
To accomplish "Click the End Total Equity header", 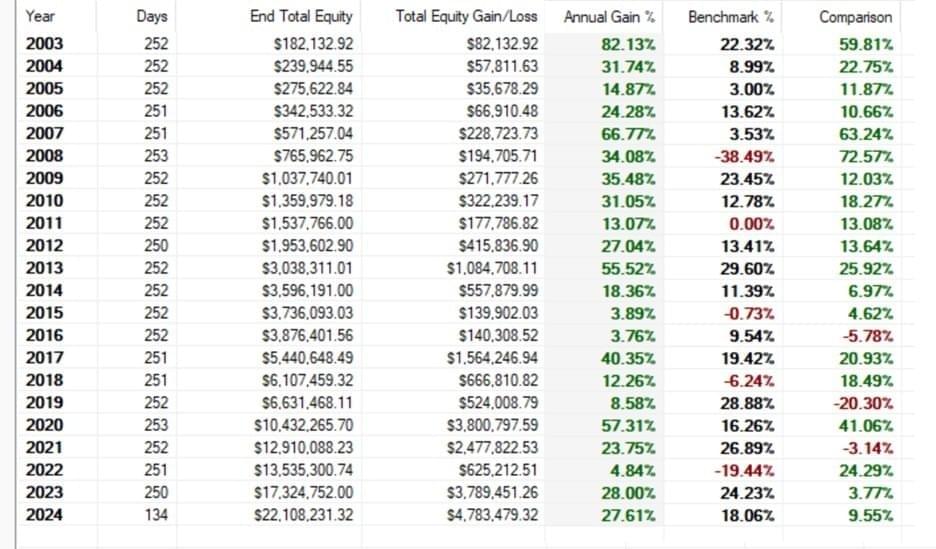I will point(301,16).
